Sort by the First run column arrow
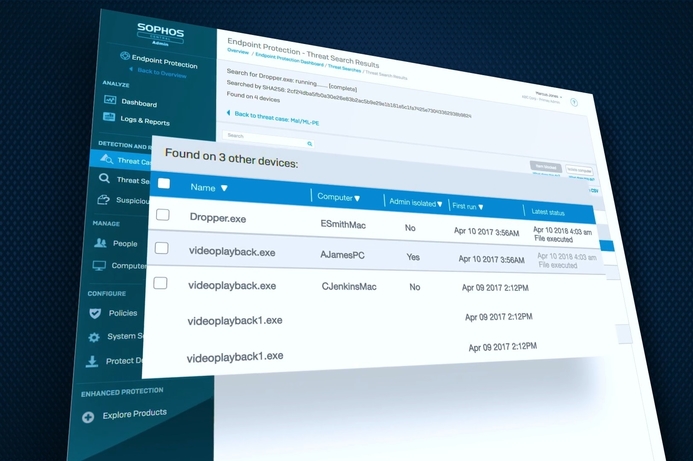The image size is (693, 461). pyautogui.click(x=481, y=207)
